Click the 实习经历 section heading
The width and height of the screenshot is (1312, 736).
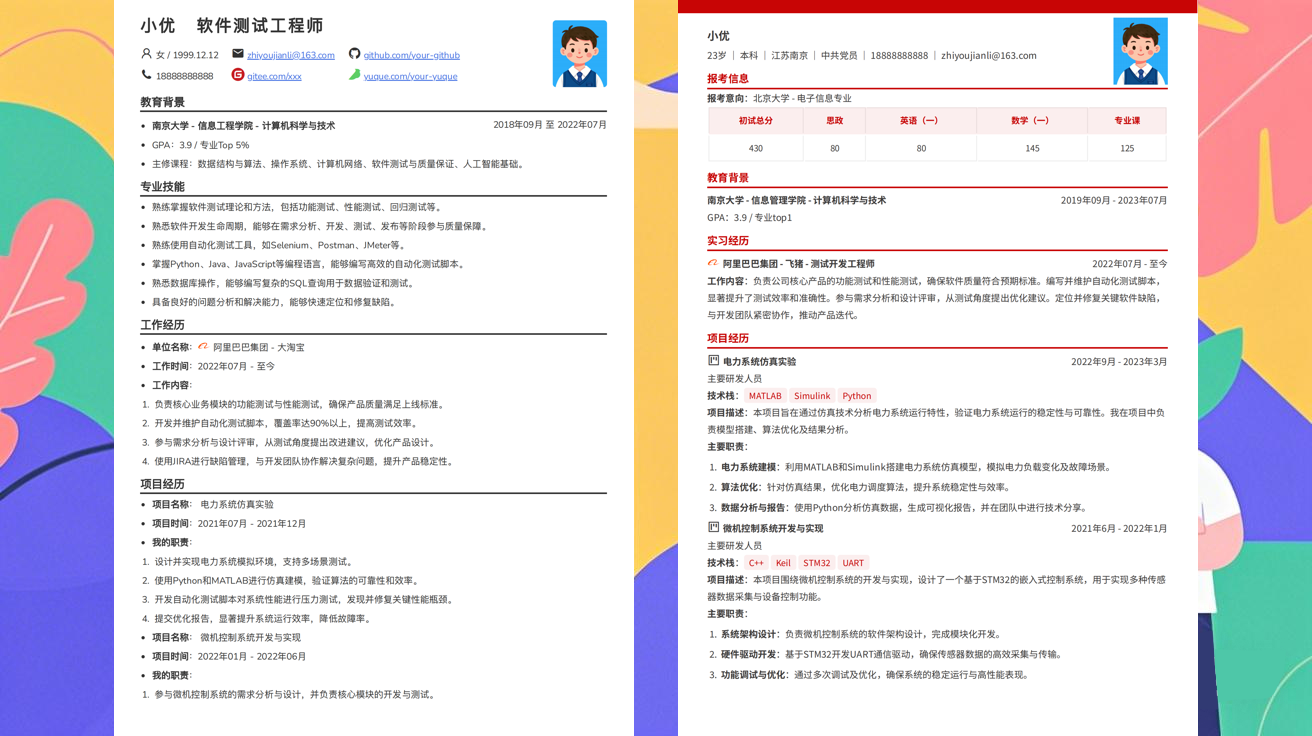click(728, 241)
